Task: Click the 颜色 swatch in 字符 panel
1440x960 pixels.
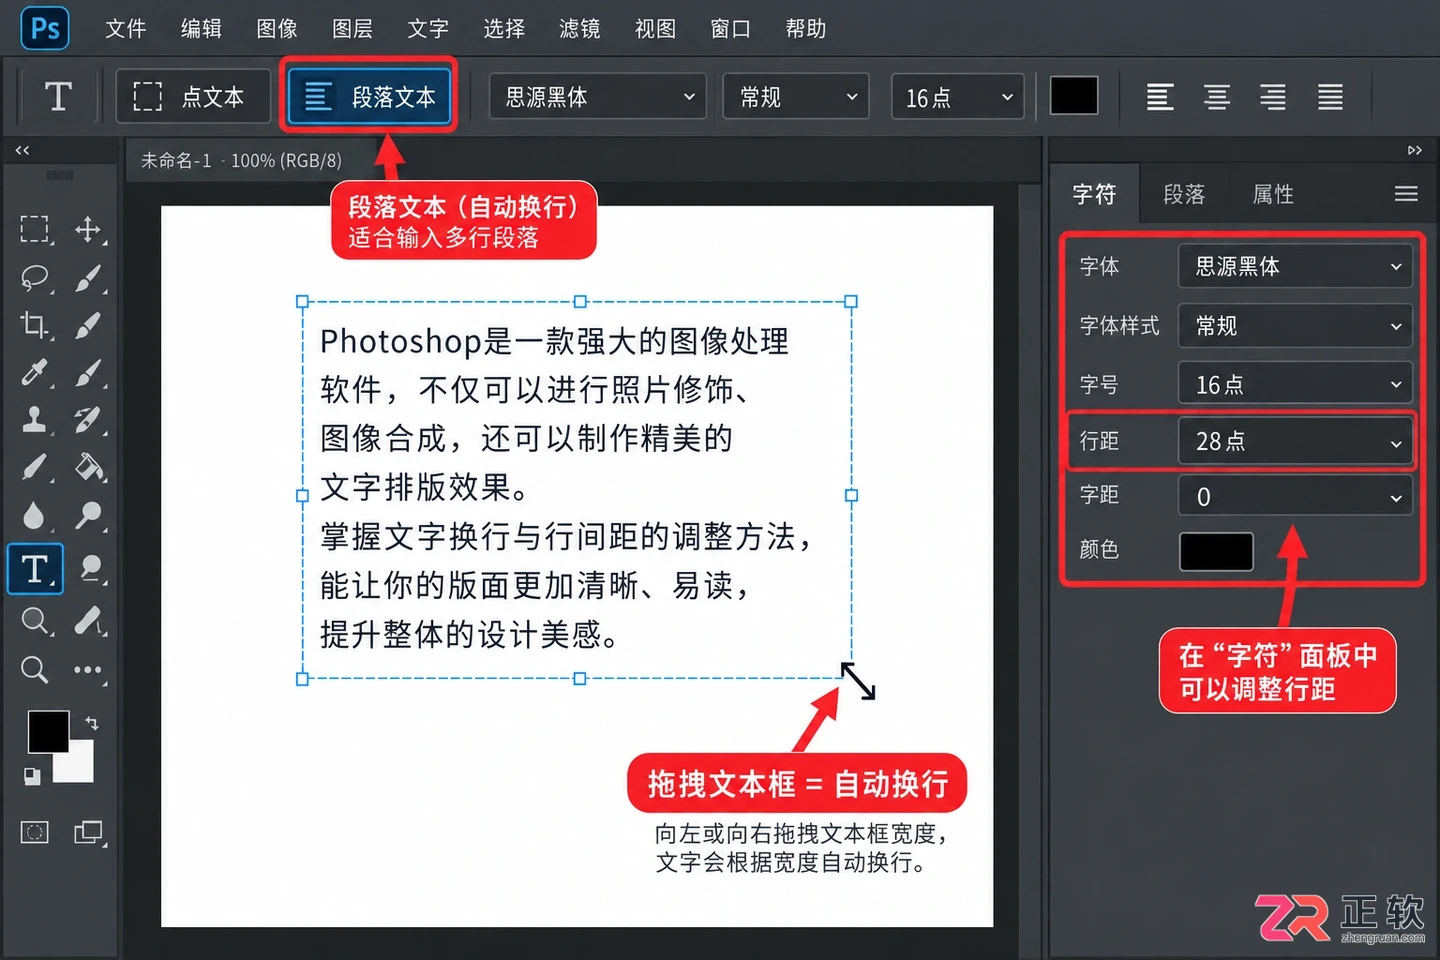Action: pos(1216,551)
